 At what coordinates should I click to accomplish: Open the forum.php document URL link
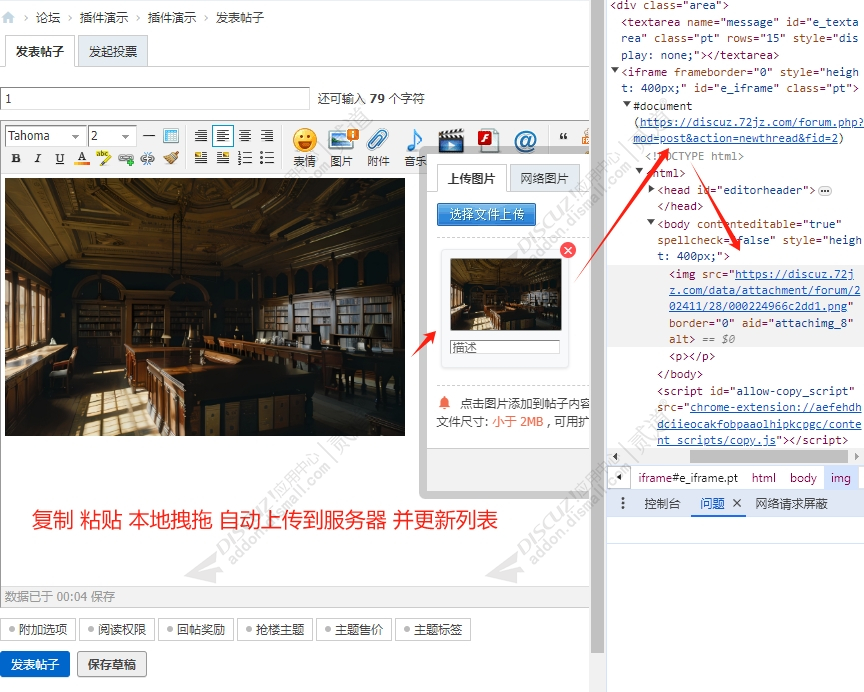749,130
